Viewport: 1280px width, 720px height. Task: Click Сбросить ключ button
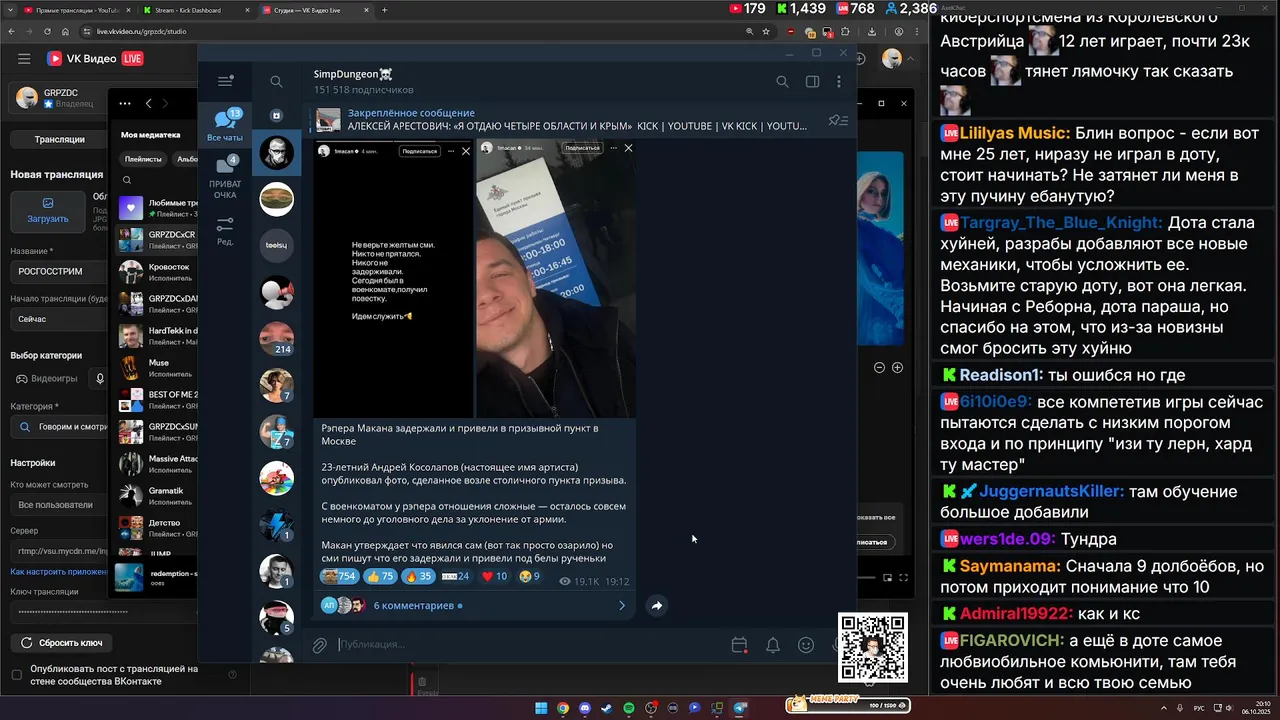(61, 643)
